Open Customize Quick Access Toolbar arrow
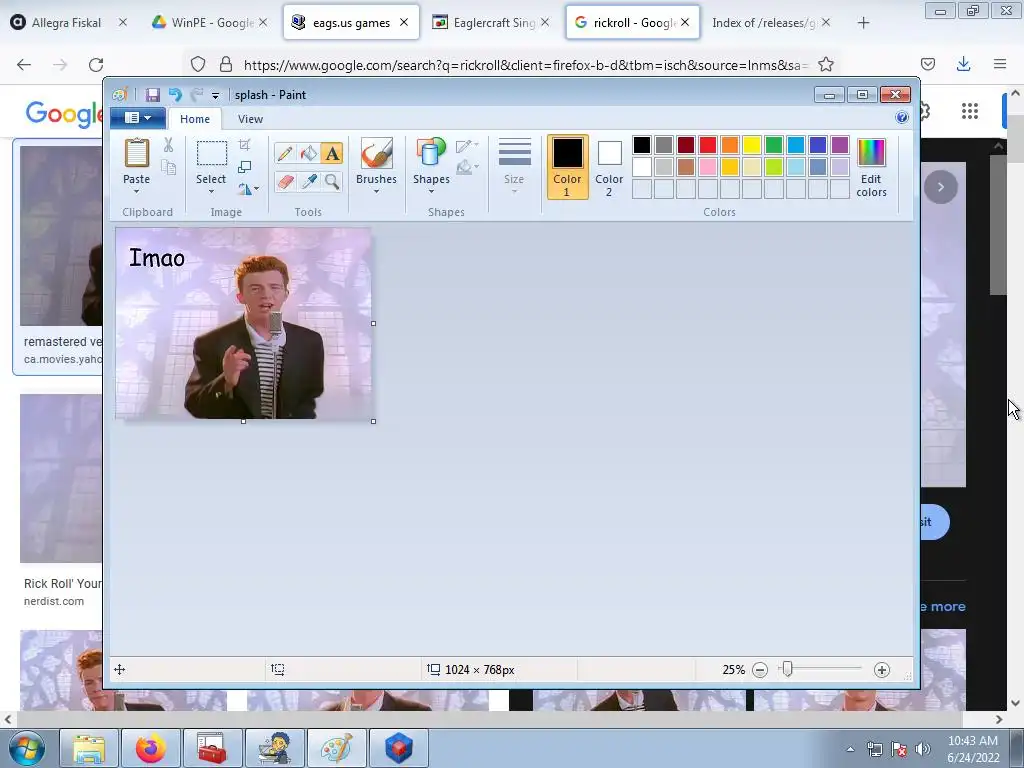Image resolution: width=1024 pixels, height=768 pixels. click(x=215, y=96)
